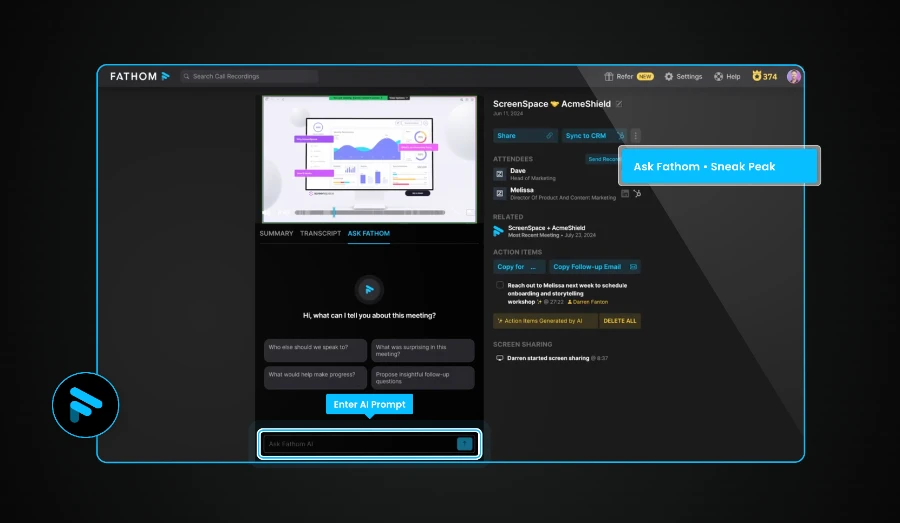Screen dimensions: 900x523
Task: Click Copy Follow-up Email button
Action: (x=595, y=267)
